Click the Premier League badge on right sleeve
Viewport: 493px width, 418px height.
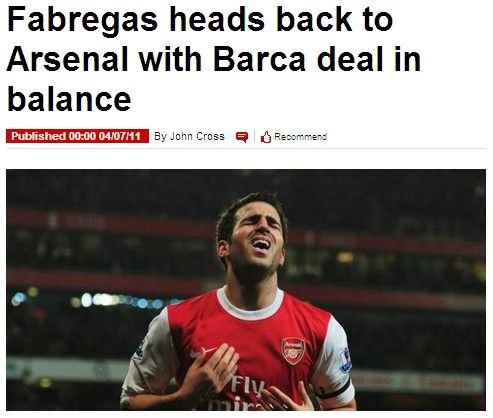[346, 360]
